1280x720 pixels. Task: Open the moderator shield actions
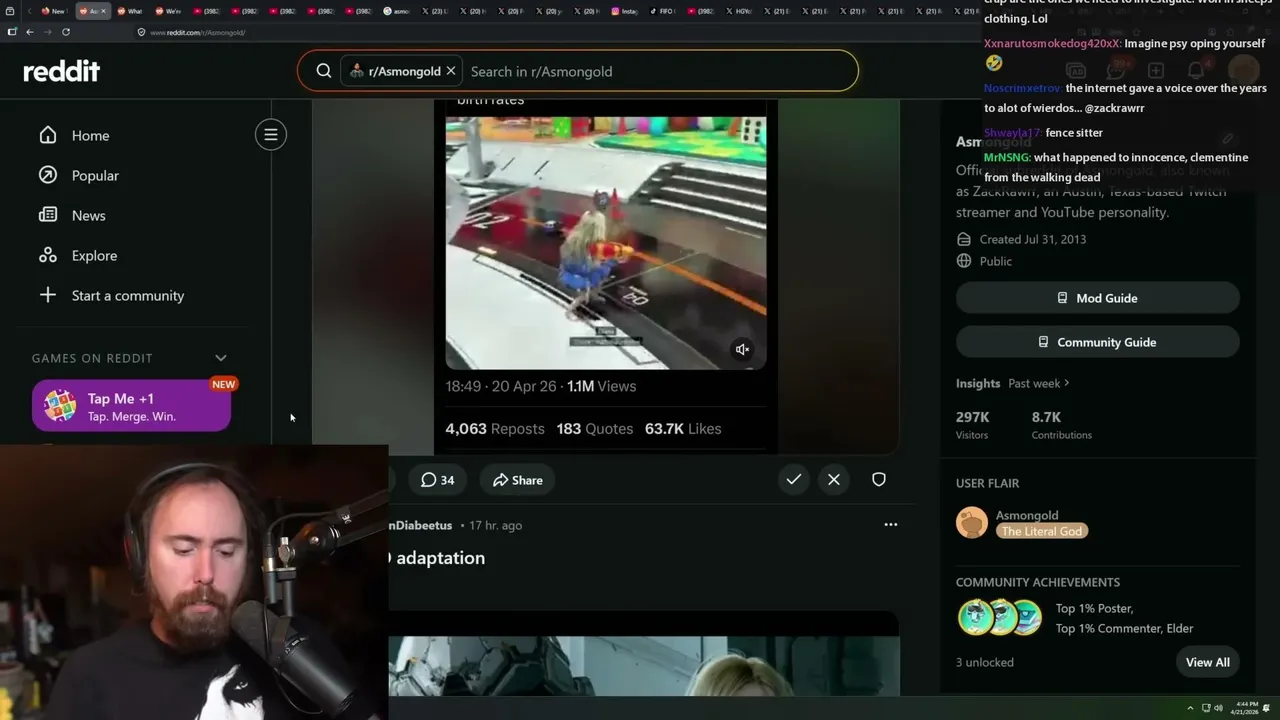pos(879,480)
